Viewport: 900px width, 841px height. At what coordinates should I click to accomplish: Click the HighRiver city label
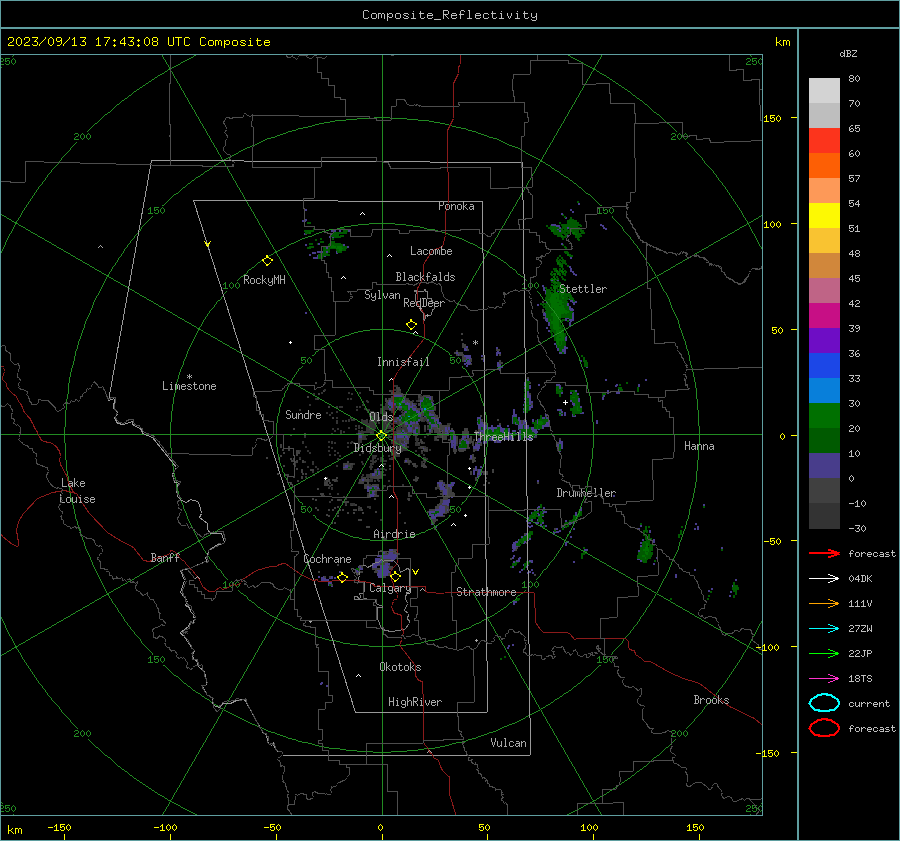click(415, 702)
